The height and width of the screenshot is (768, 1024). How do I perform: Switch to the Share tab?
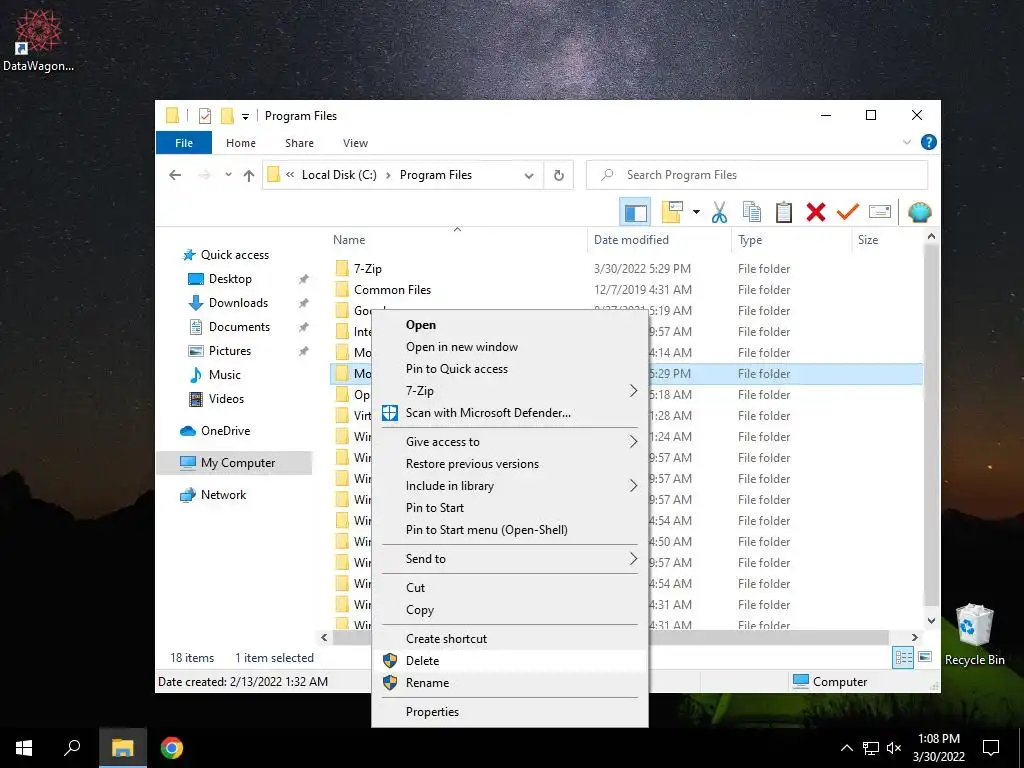[x=299, y=143]
